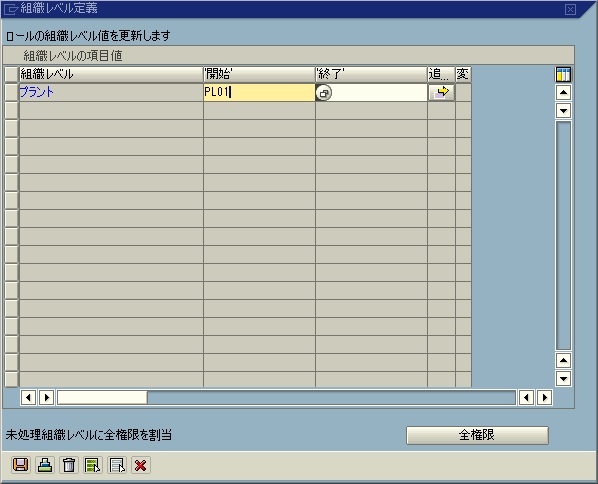The width and height of the screenshot is (598, 484).
Task: Click the 全権限 button
Action: pos(477,435)
